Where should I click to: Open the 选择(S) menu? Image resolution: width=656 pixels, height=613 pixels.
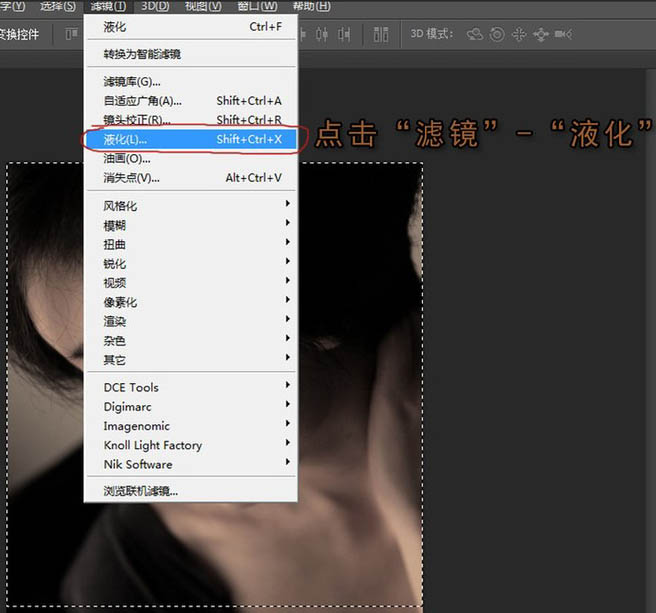pyautogui.click(x=58, y=6)
